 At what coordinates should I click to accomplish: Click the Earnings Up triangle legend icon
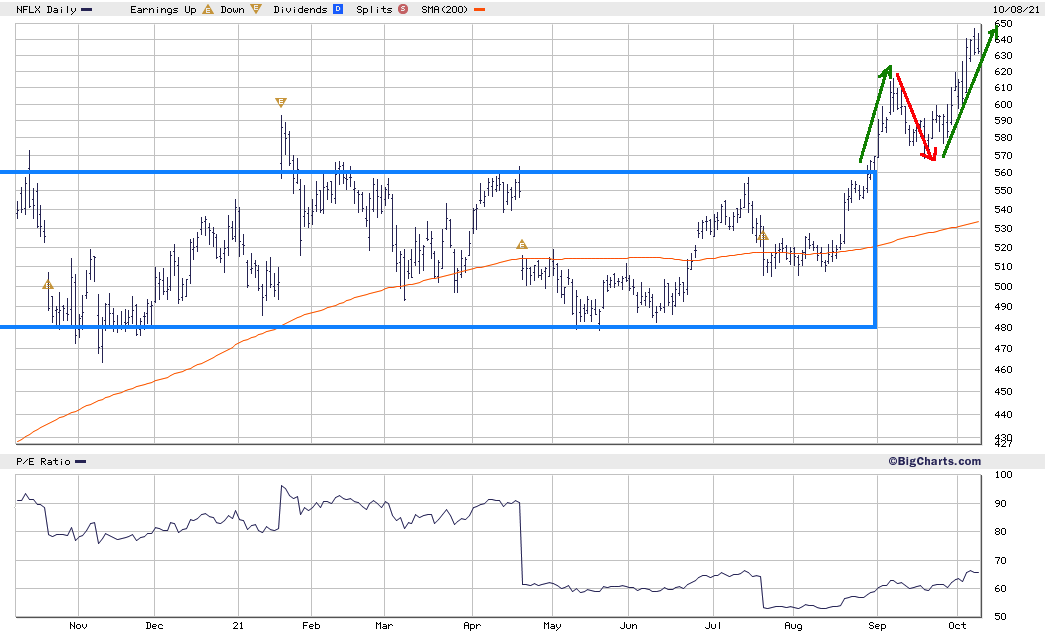(207, 9)
